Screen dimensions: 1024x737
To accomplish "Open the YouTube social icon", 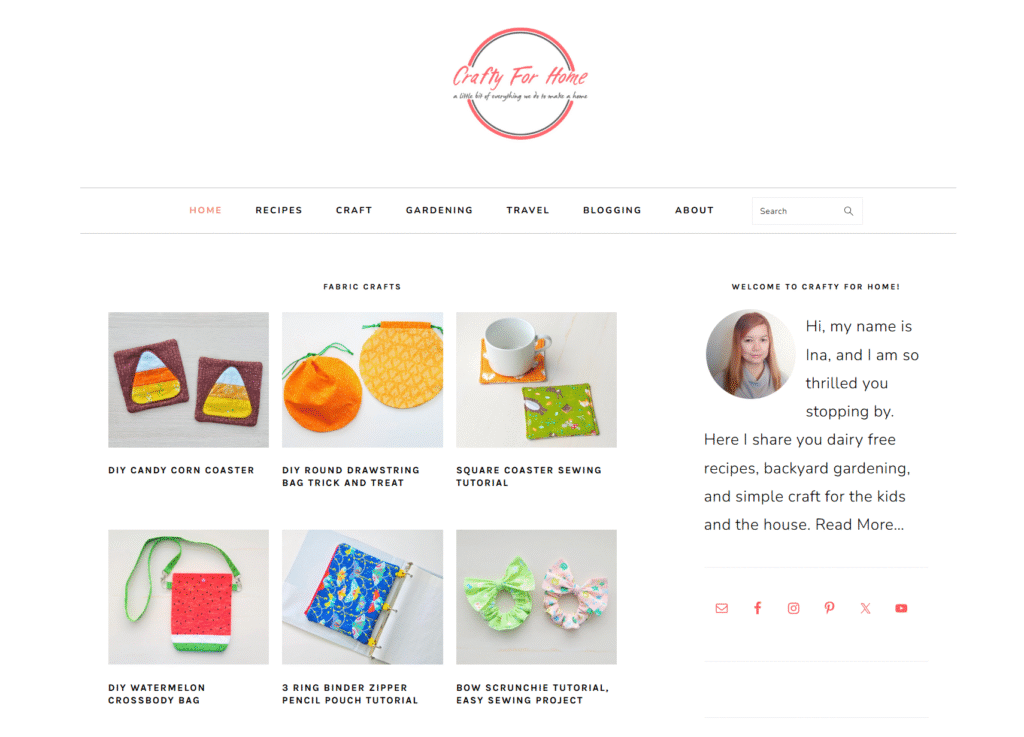I will tap(901, 608).
